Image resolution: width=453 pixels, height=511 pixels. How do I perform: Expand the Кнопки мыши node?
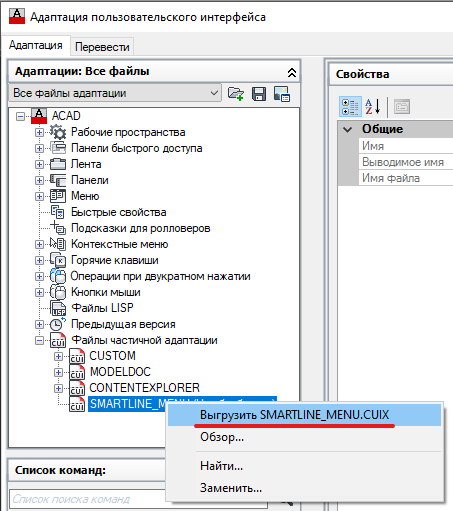tap(39, 292)
